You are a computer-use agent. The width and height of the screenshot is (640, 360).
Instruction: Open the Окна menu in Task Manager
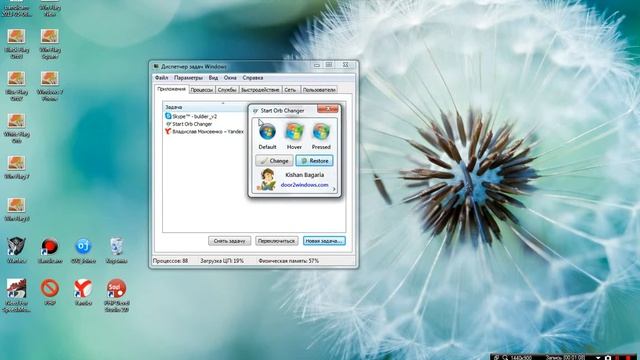click(x=230, y=78)
